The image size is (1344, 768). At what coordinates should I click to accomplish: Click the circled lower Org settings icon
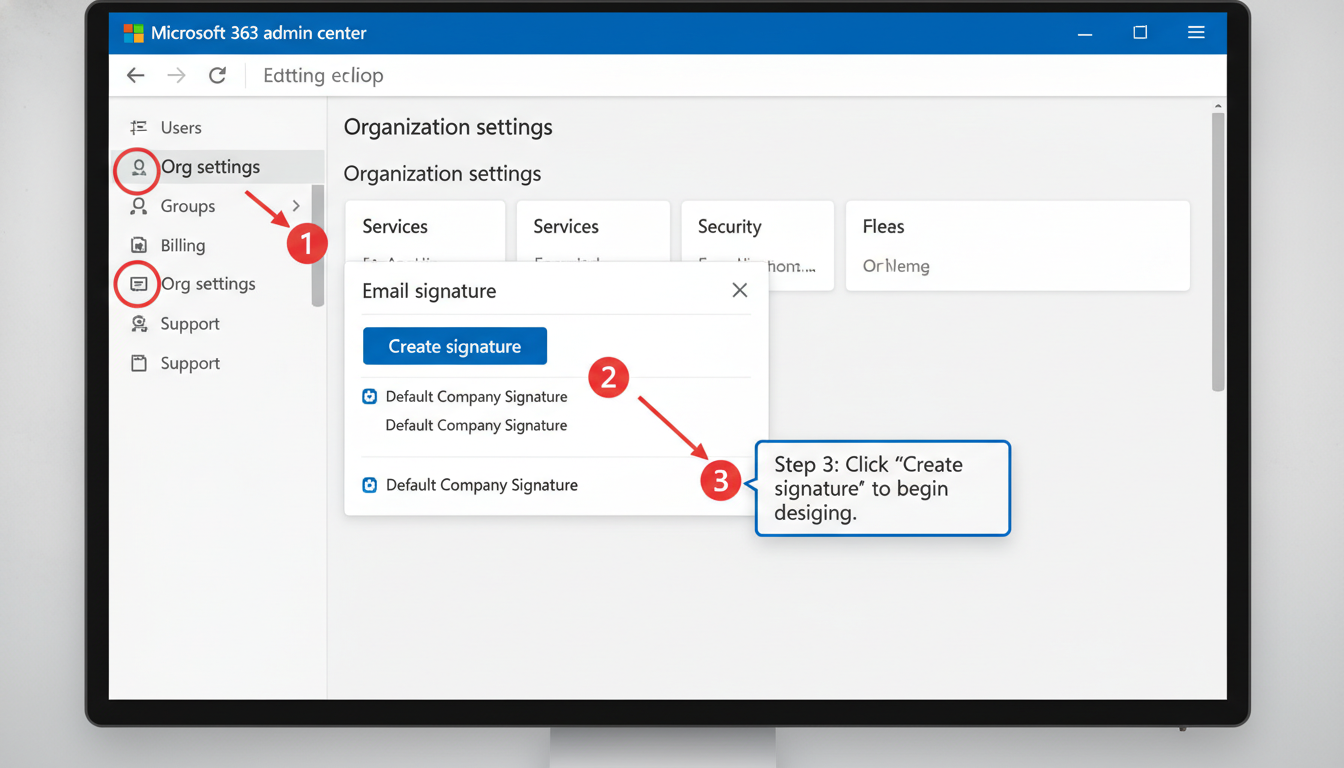[139, 284]
